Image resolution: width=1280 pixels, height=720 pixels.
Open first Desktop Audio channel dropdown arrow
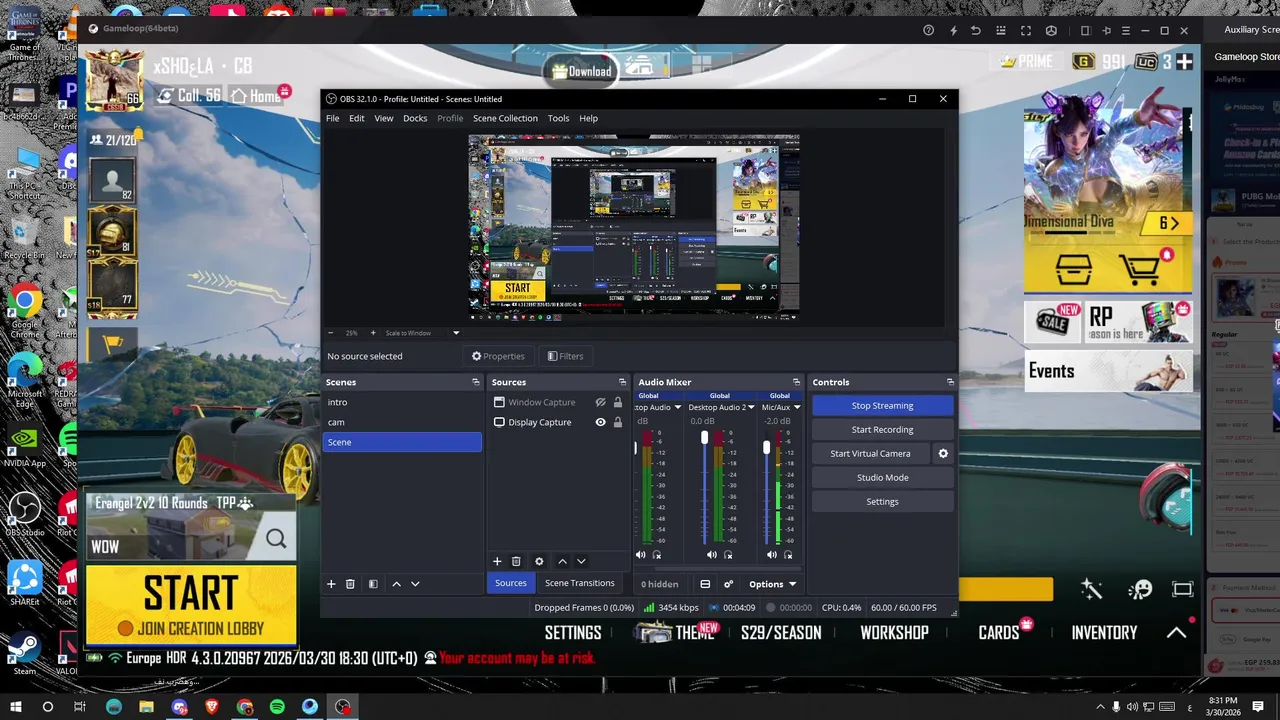pyautogui.click(x=677, y=408)
